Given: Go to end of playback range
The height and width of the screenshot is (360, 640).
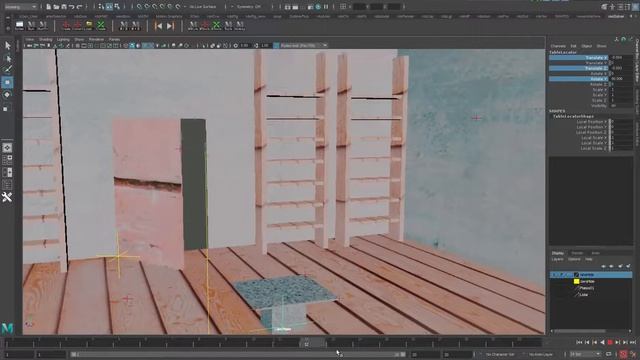Looking at the screenshot, I should coord(633,342).
